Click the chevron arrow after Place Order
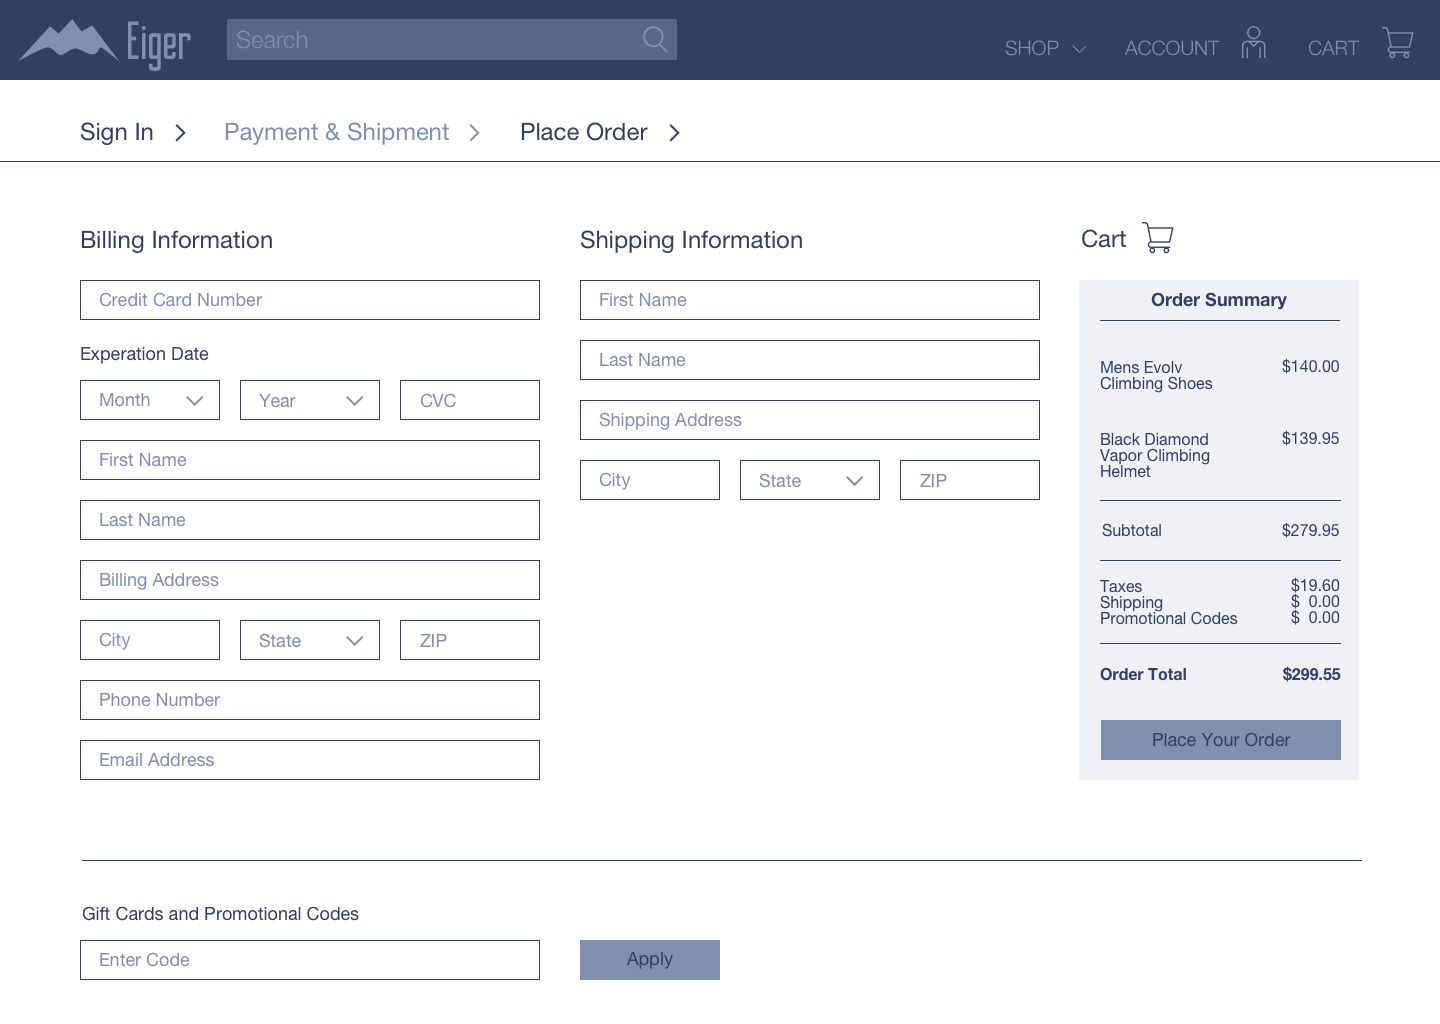 pyautogui.click(x=674, y=133)
